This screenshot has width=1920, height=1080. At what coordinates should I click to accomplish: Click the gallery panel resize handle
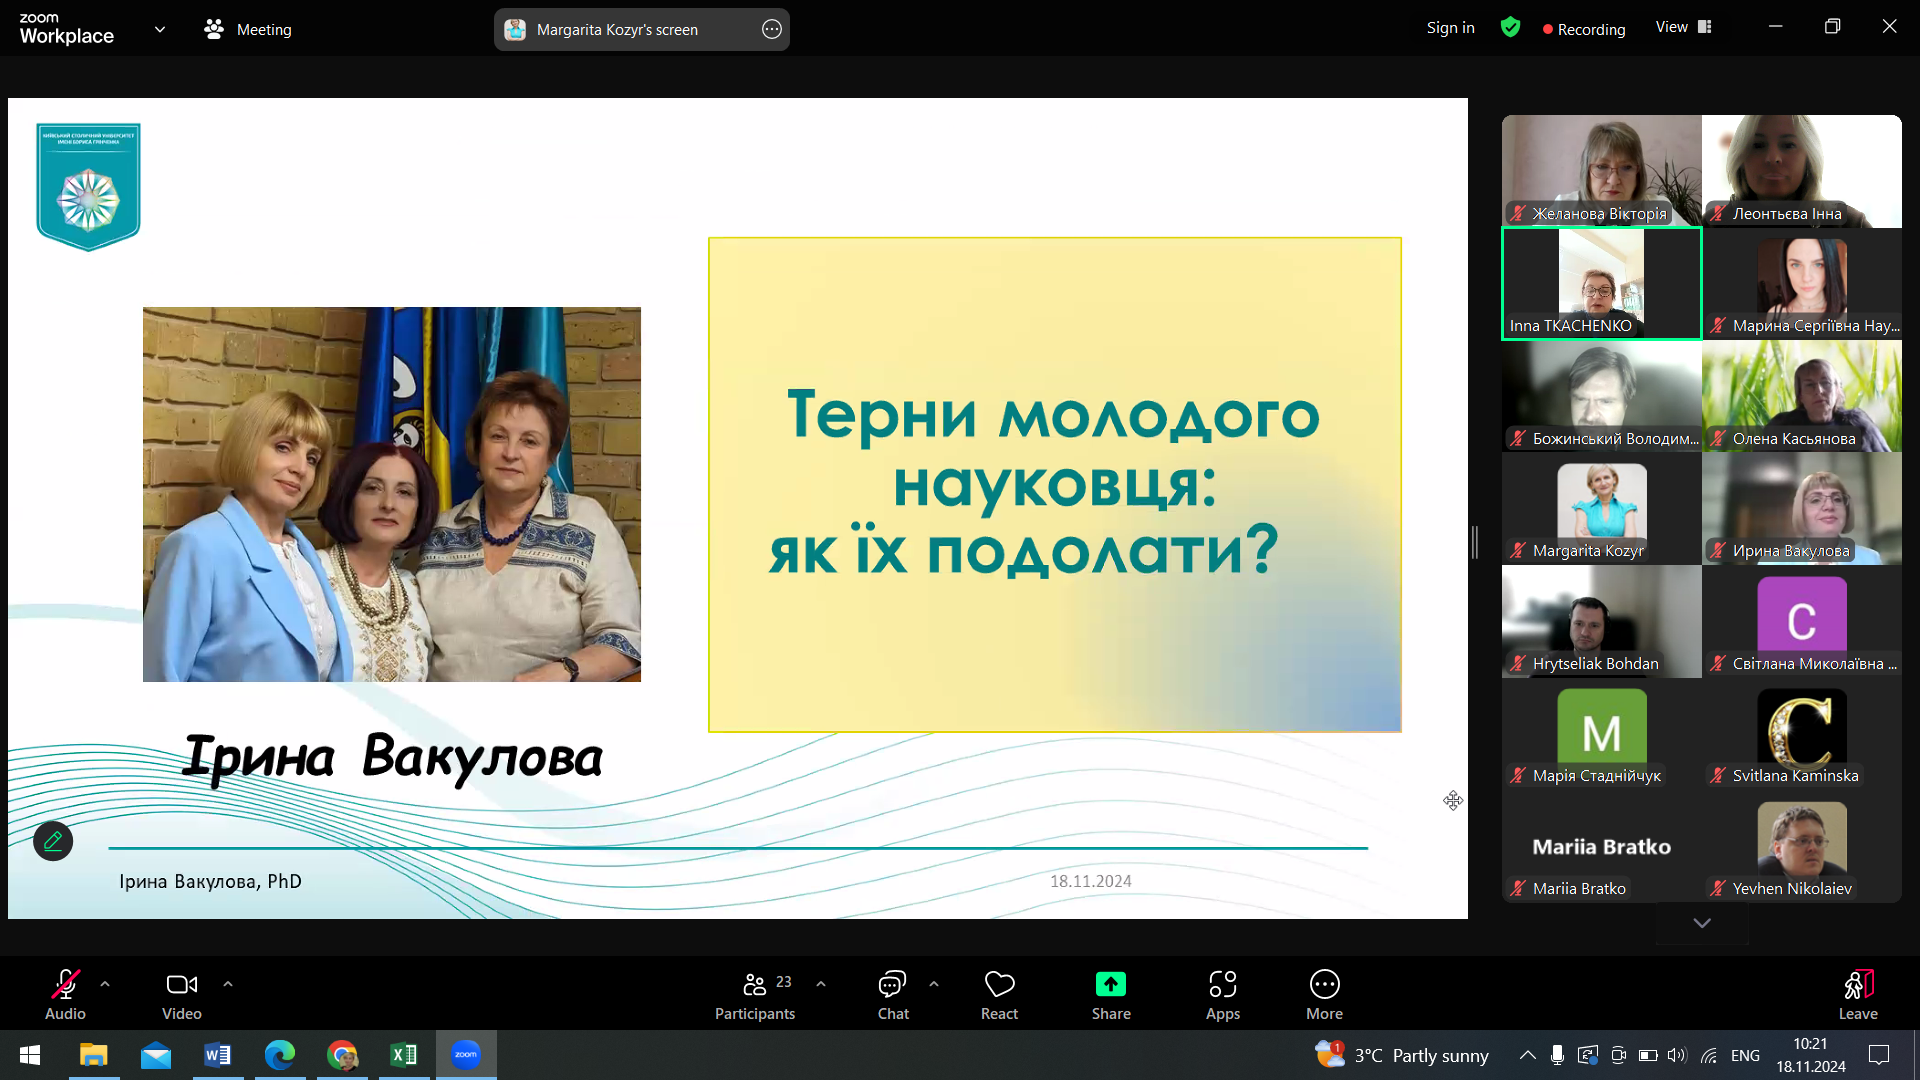[1475, 542]
